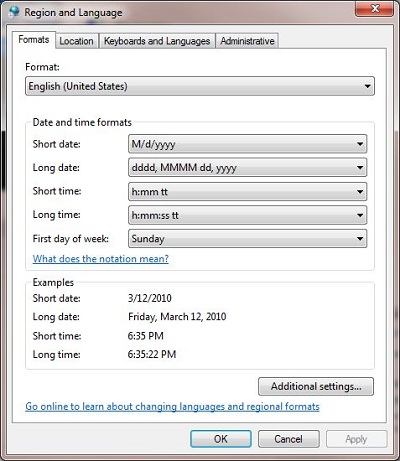
Task: Follow the Go online to learn about changing languages link
Action: tap(172, 407)
